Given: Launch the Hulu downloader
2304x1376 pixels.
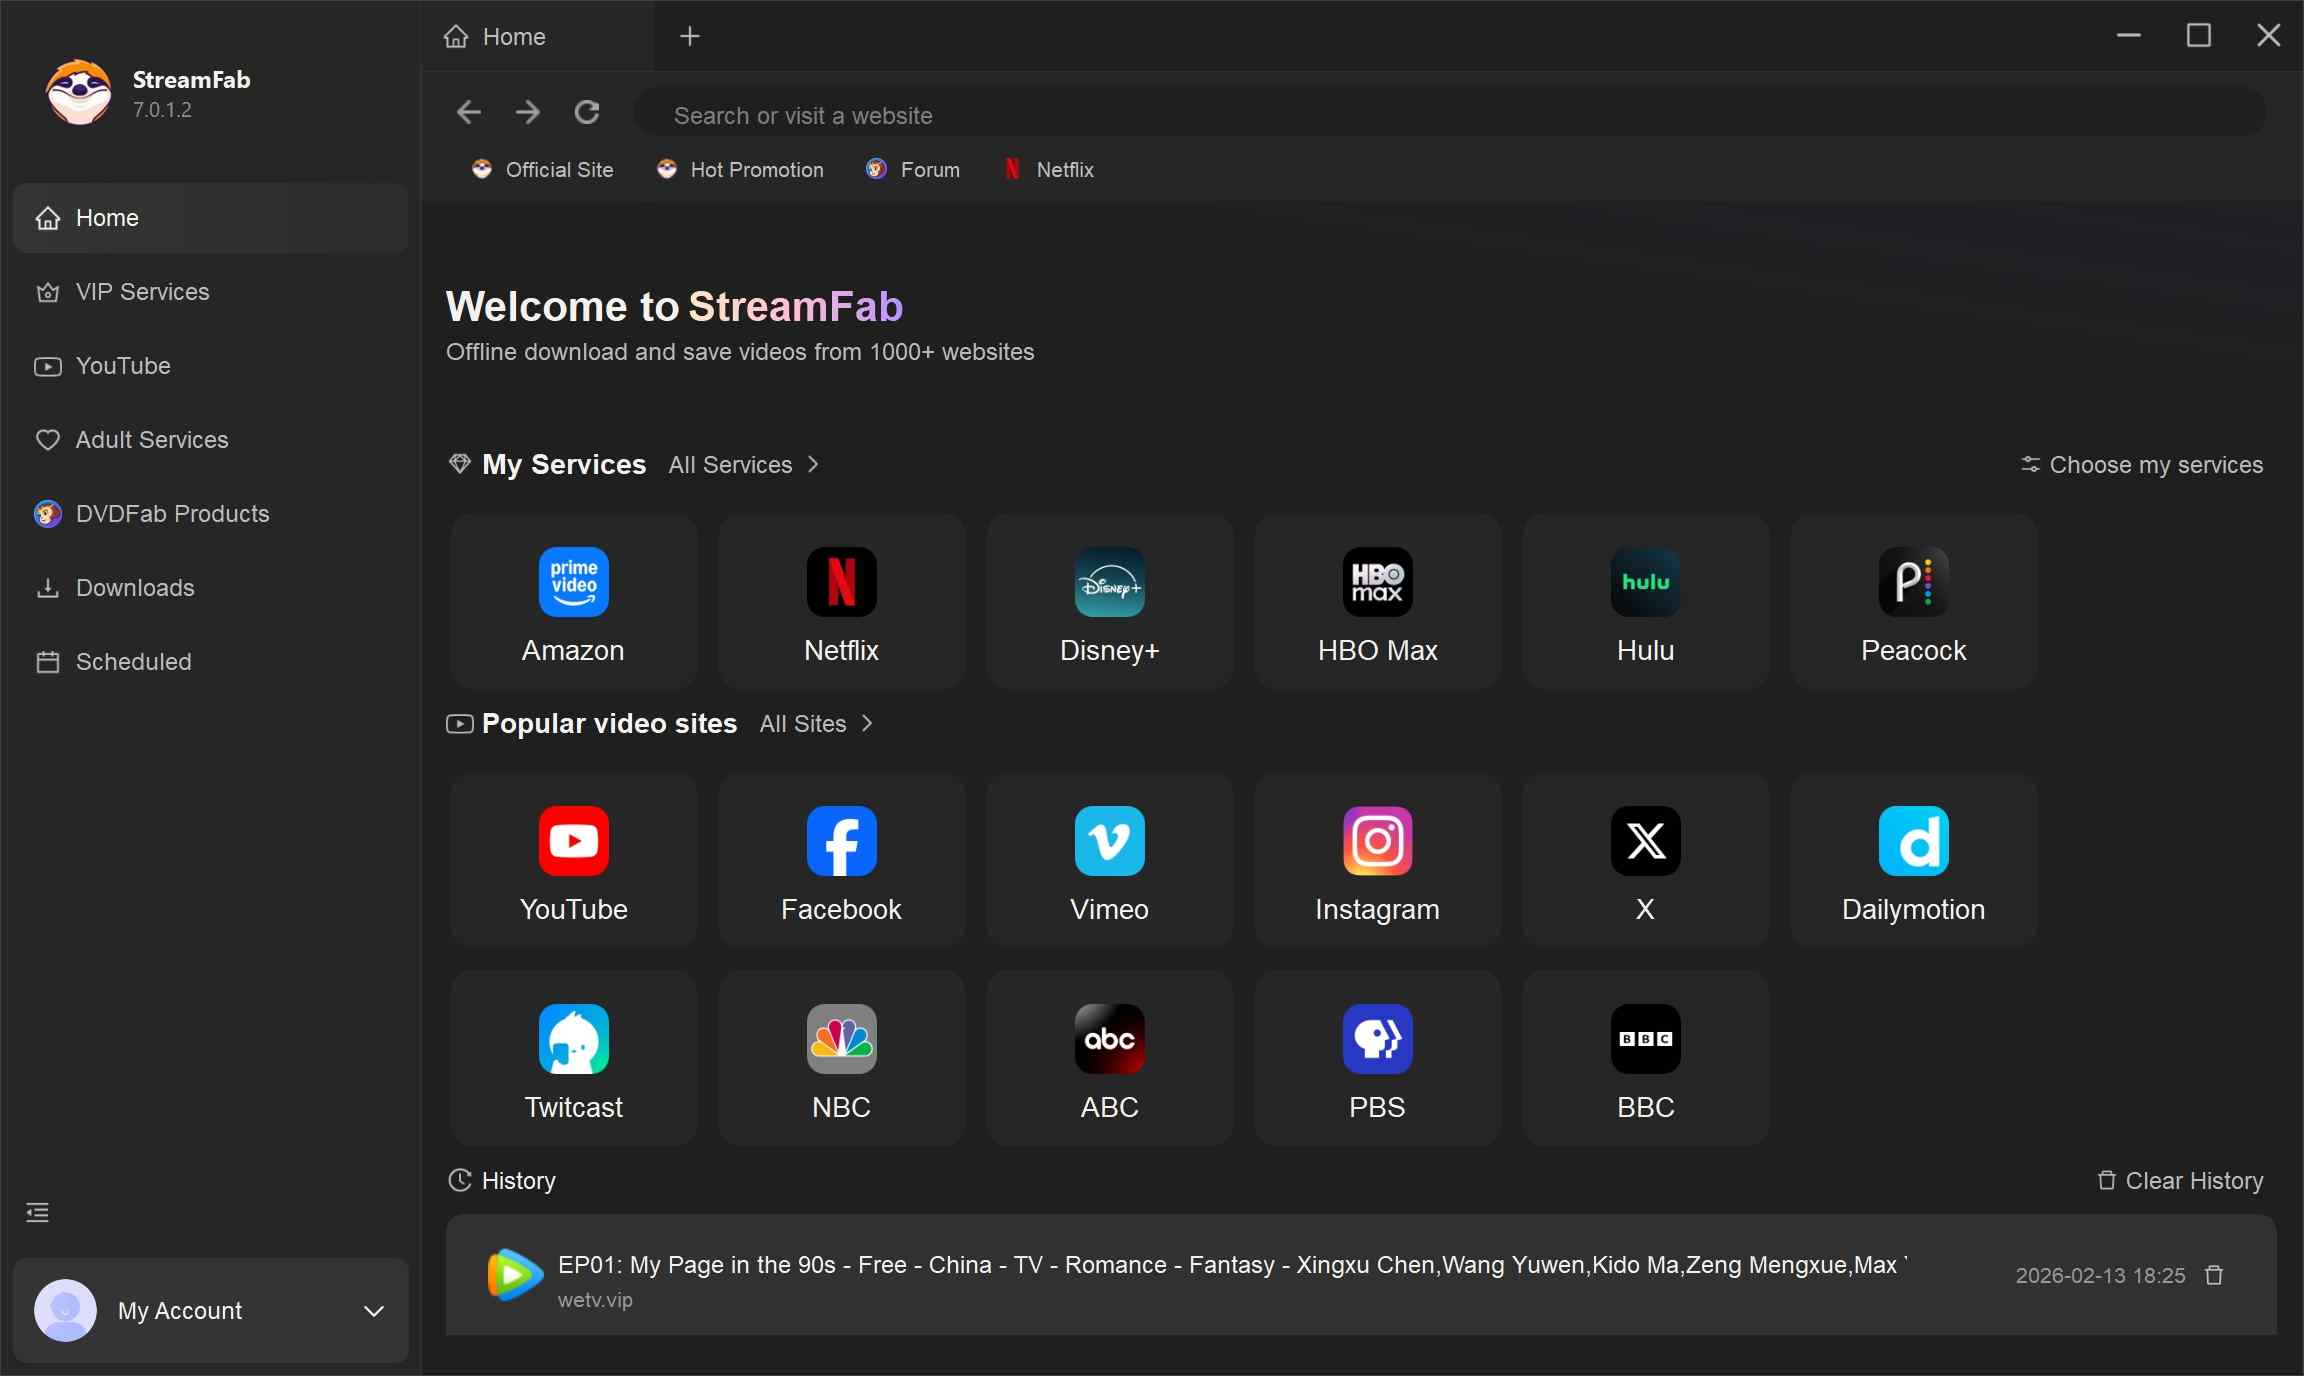Looking at the screenshot, I should click(x=1645, y=600).
